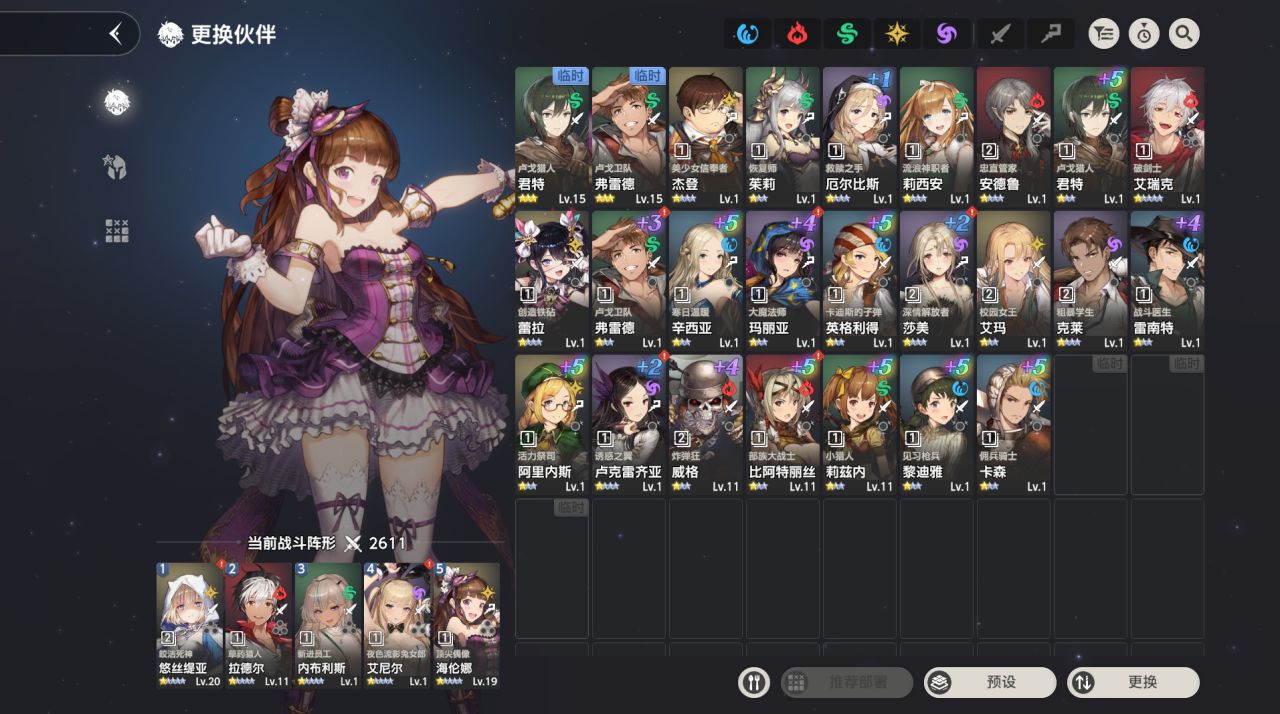Pick the 英格利得 character card

point(860,281)
